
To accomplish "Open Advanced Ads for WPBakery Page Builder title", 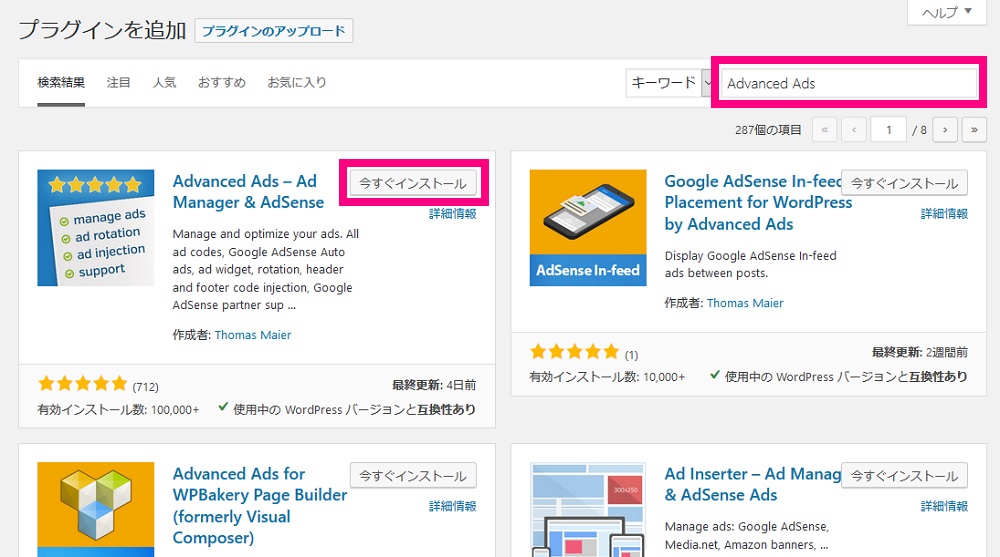I will click(x=260, y=505).
